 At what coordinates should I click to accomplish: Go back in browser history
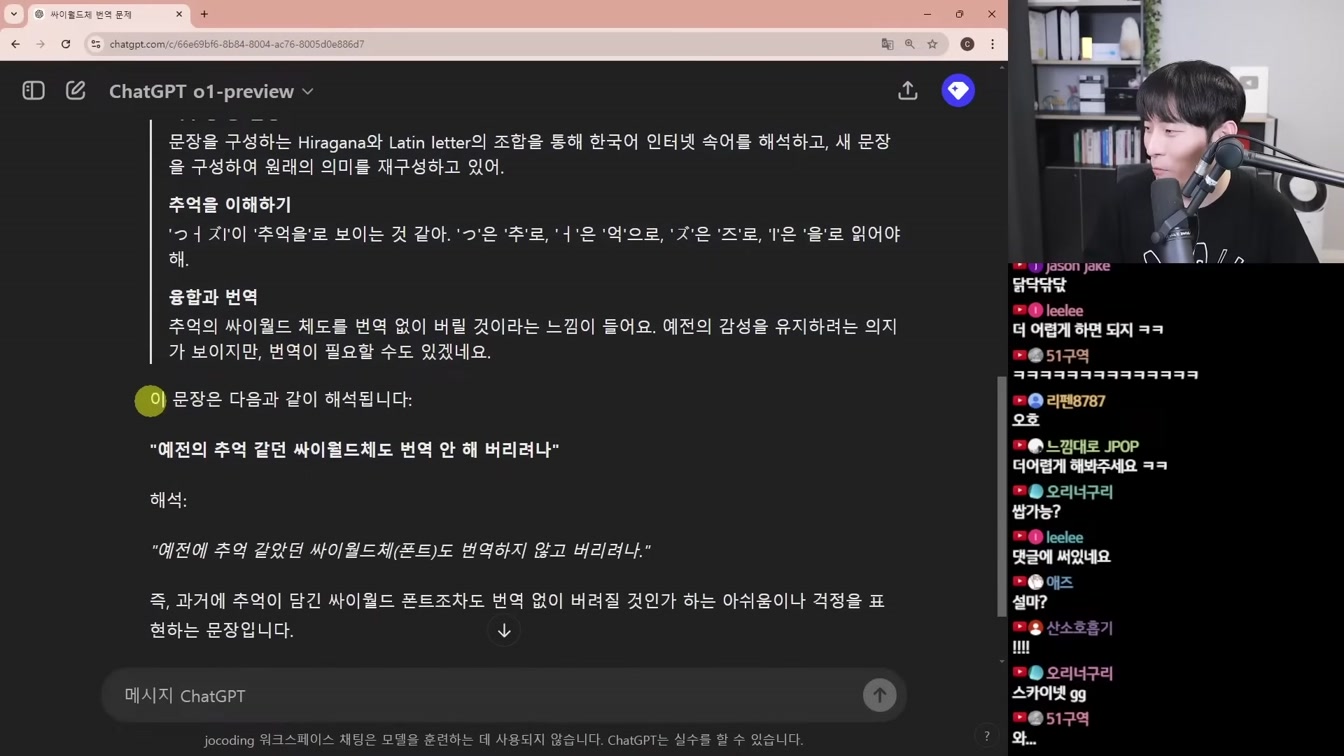tap(15, 44)
